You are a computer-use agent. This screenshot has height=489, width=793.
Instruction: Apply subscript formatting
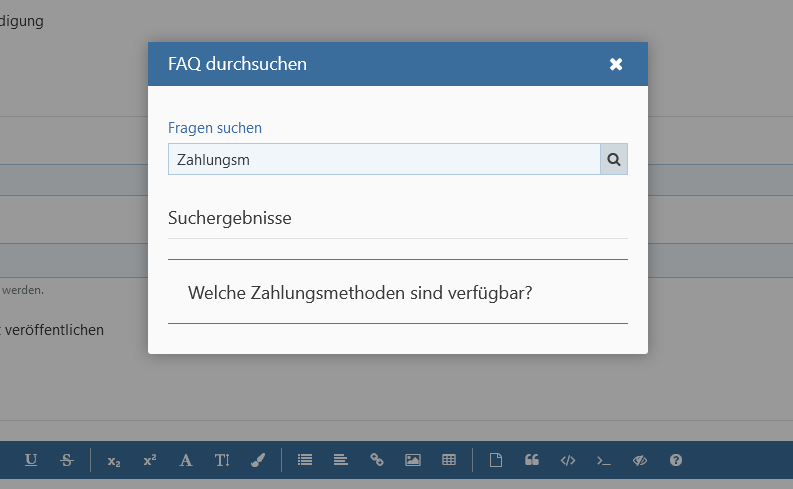point(114,460)
